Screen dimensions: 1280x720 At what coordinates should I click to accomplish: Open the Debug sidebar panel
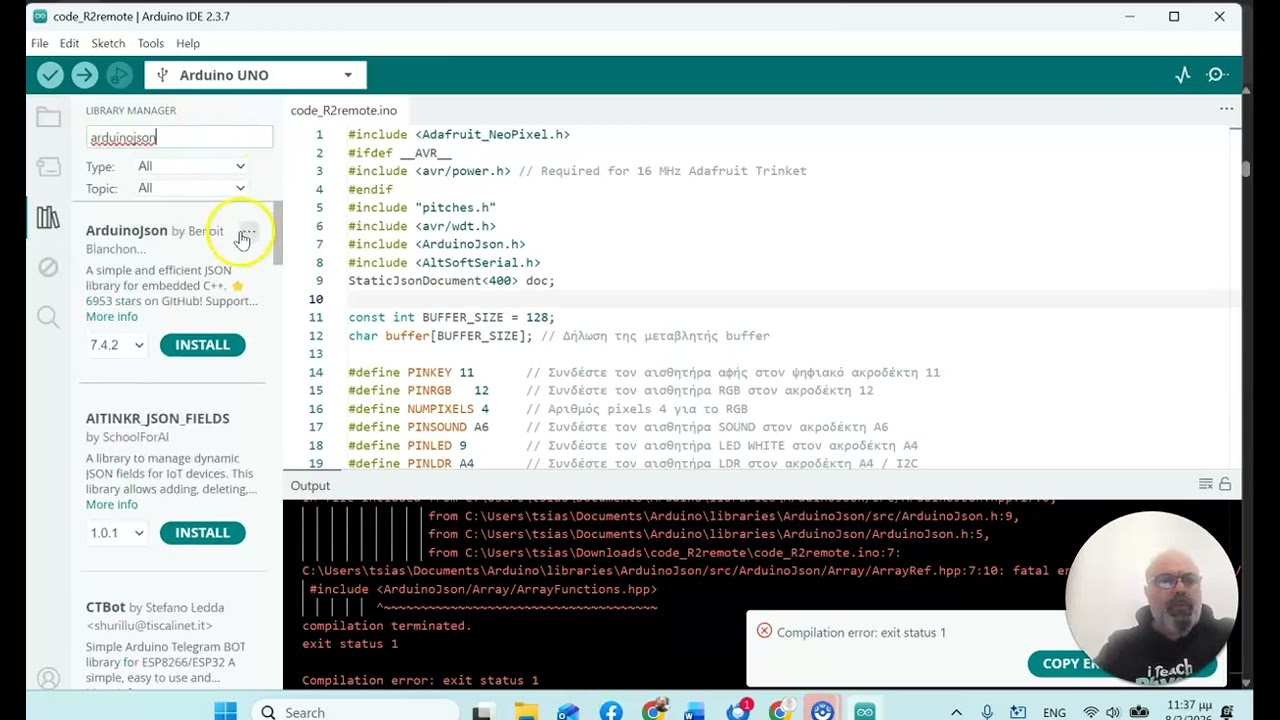tap(48, 267)
